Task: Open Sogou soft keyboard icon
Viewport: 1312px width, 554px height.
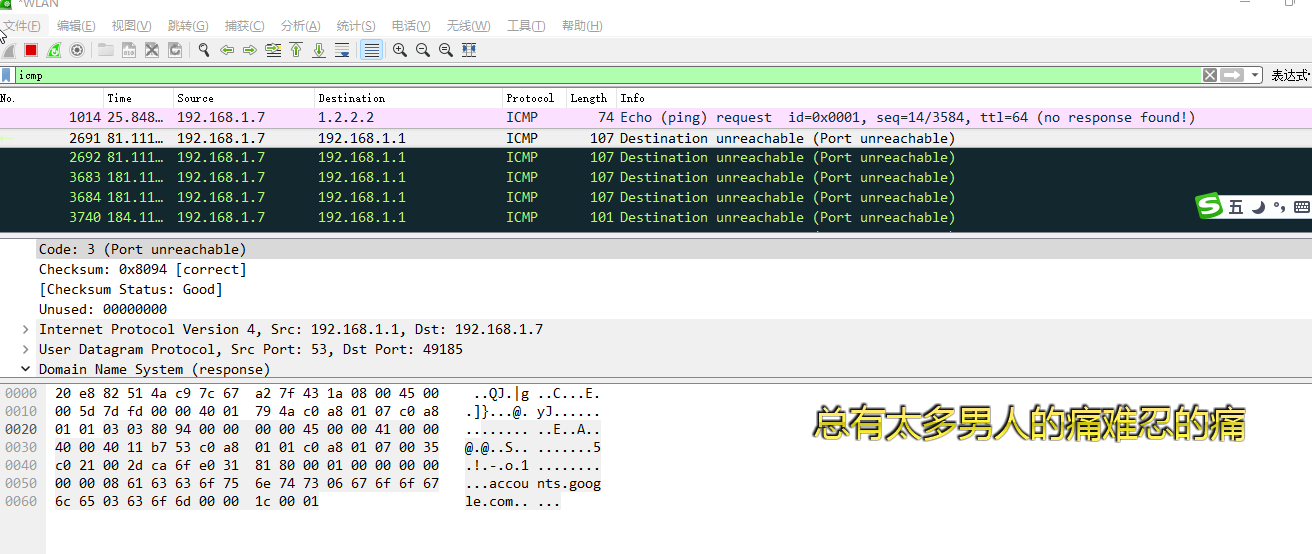Action: (x=1301, y=207)
